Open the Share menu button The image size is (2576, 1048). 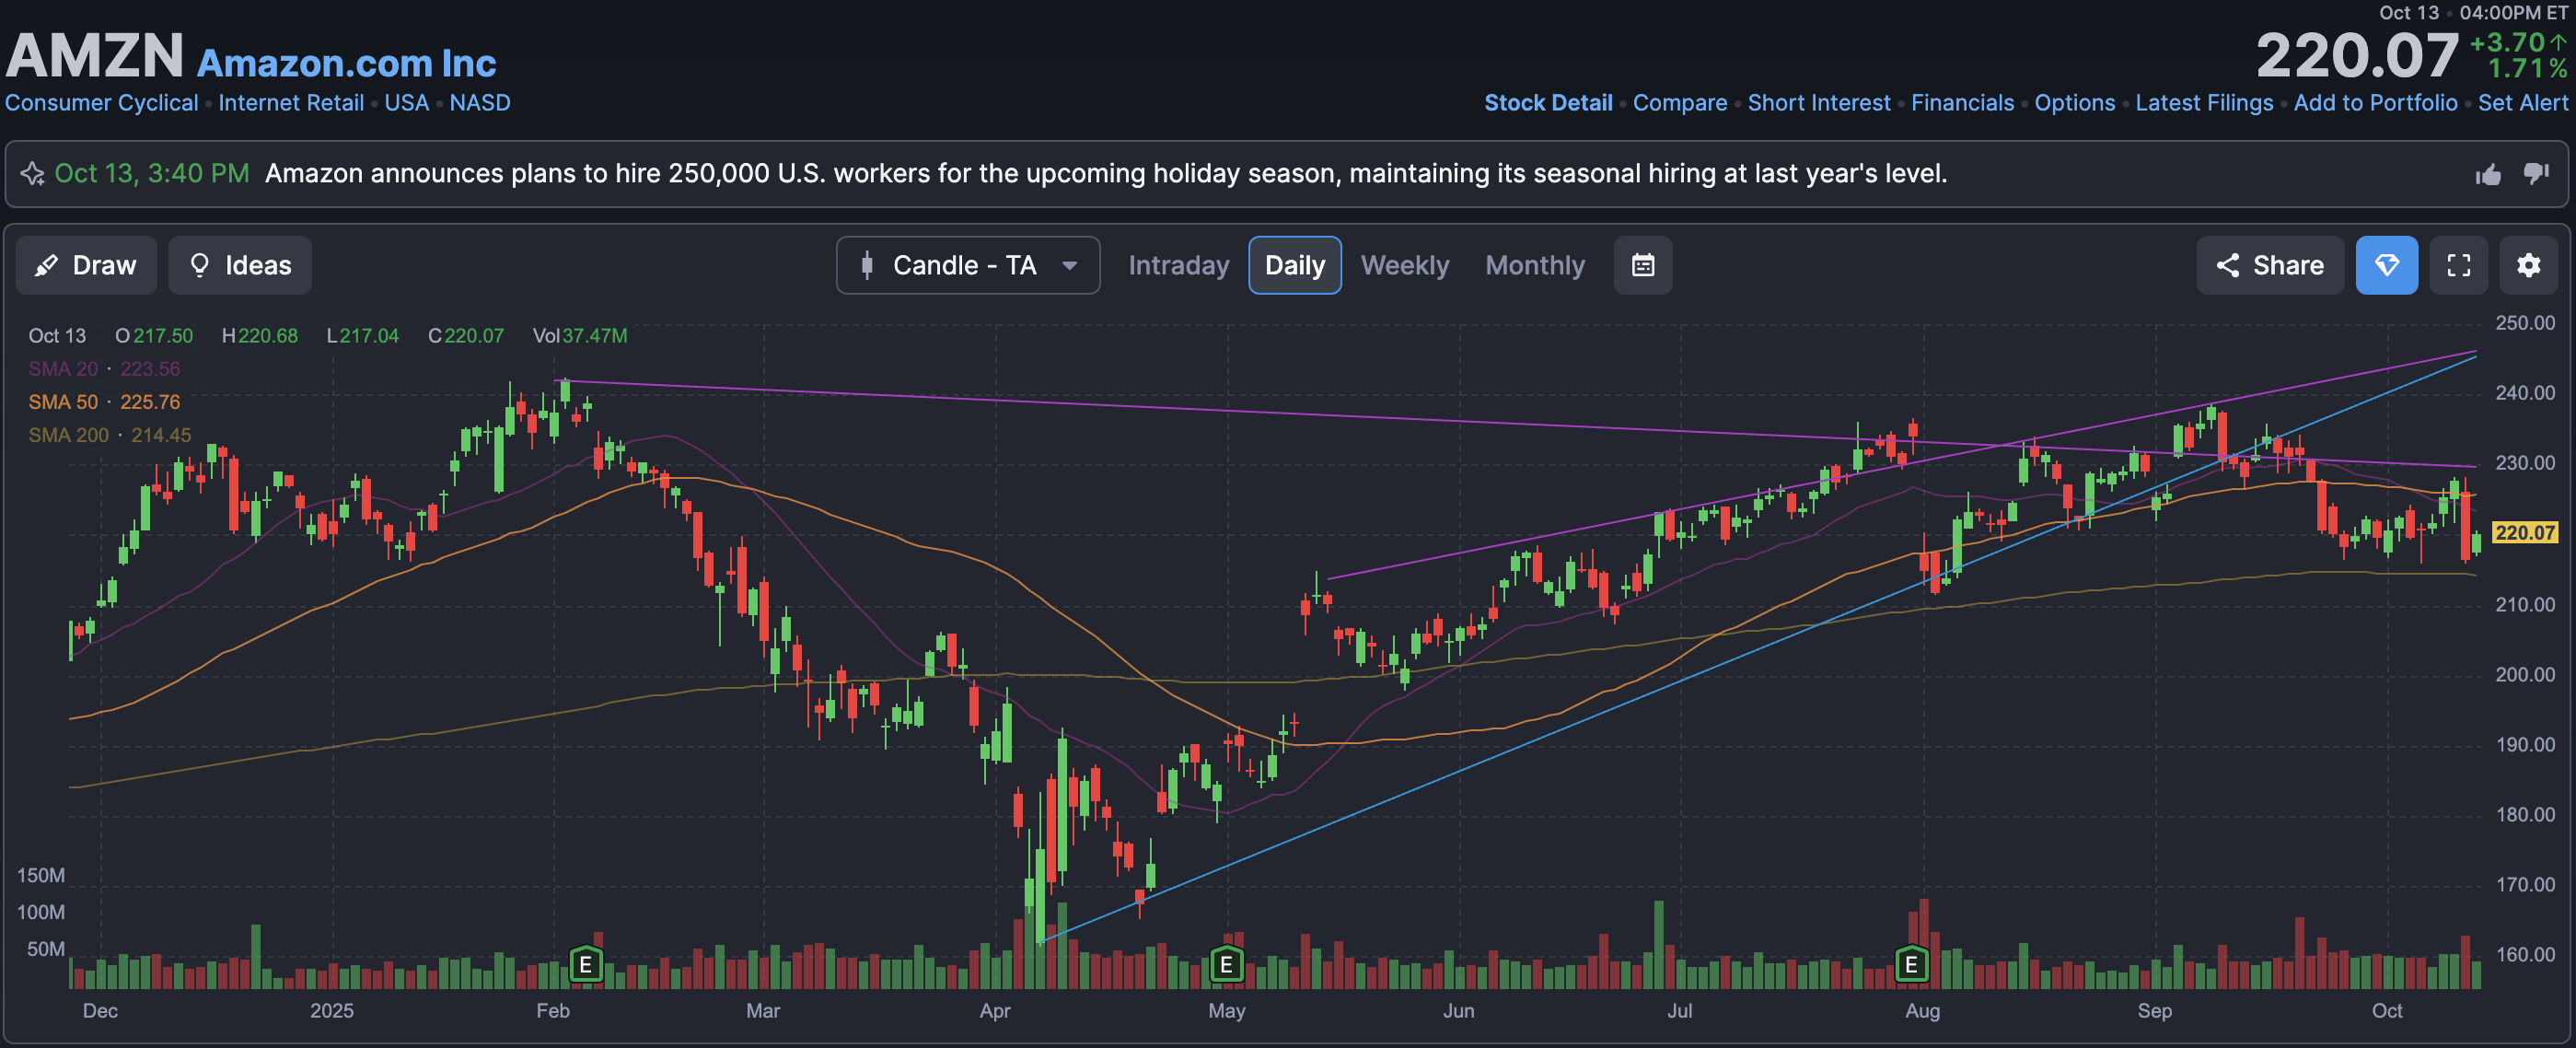[2270, 265]
